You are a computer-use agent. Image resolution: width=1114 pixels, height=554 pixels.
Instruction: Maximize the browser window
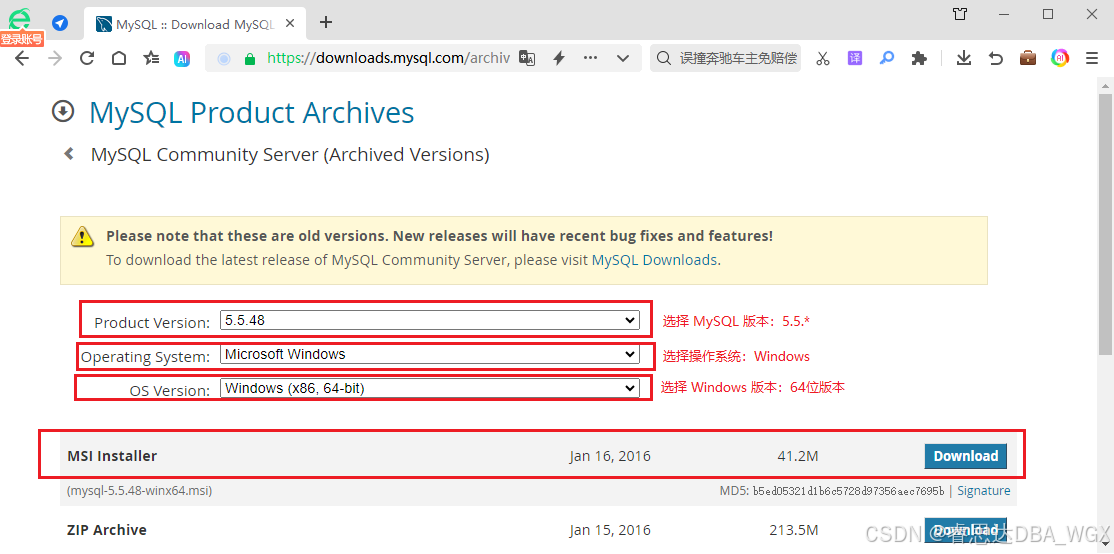1048,14
